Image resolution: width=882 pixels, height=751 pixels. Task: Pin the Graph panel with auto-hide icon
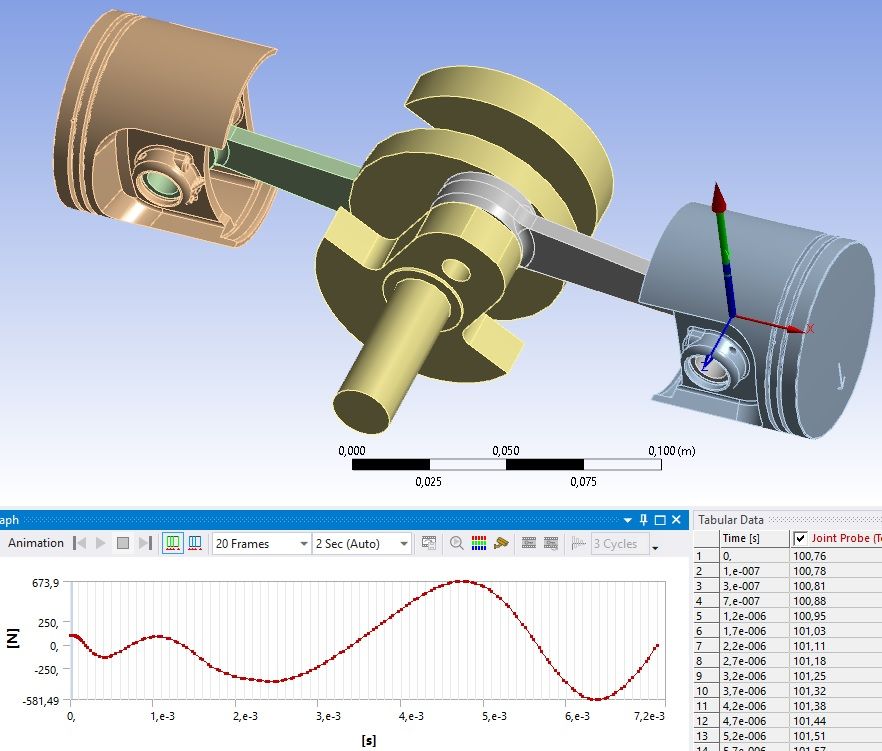click(643, 520)
